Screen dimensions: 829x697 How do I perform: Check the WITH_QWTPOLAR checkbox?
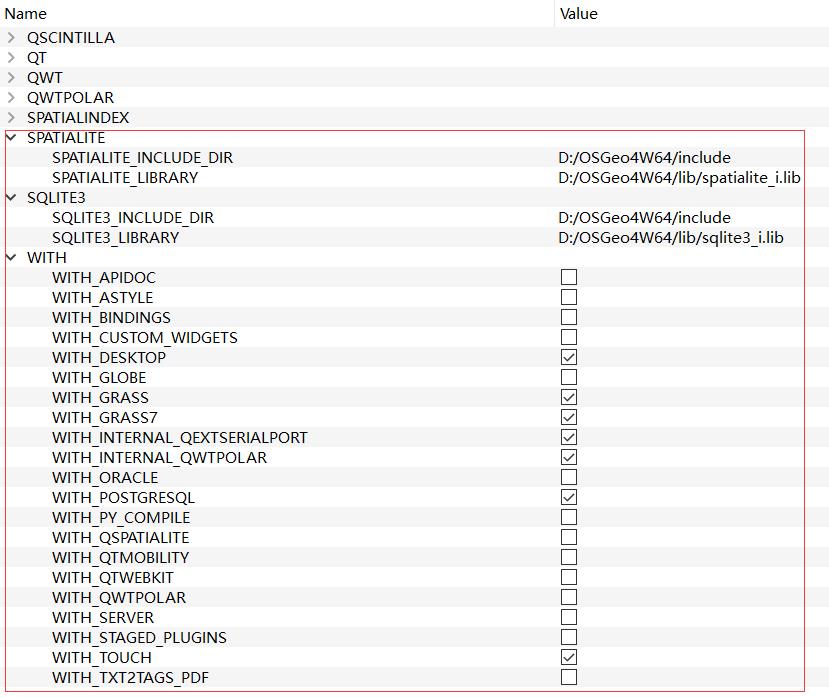point(569,597)
